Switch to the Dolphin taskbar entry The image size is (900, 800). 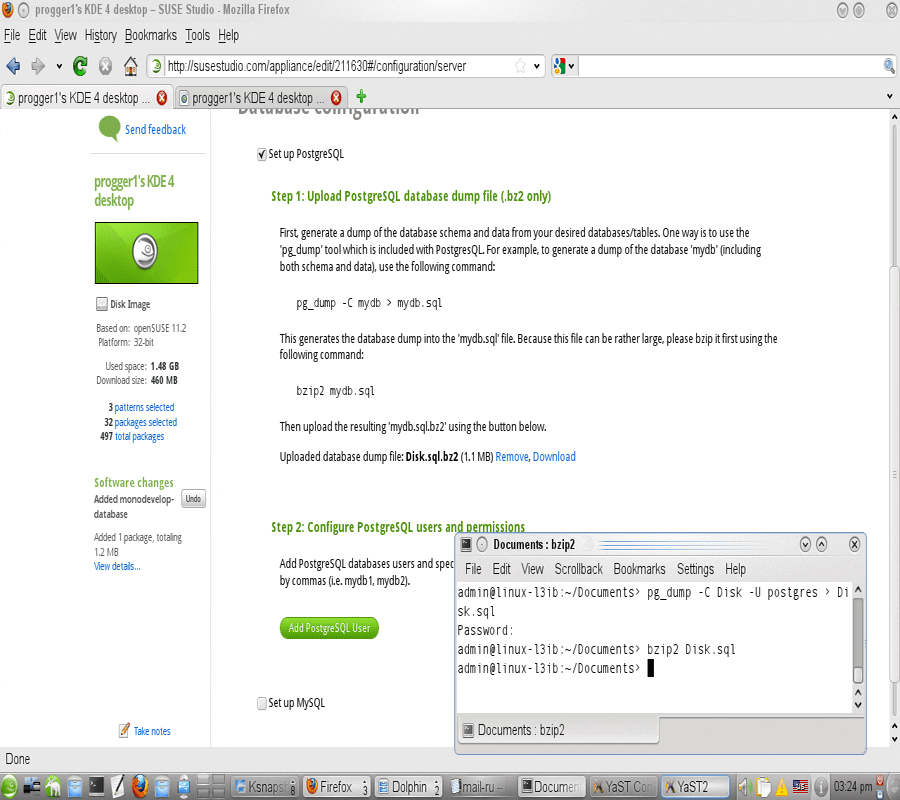[x=408, y=786]
